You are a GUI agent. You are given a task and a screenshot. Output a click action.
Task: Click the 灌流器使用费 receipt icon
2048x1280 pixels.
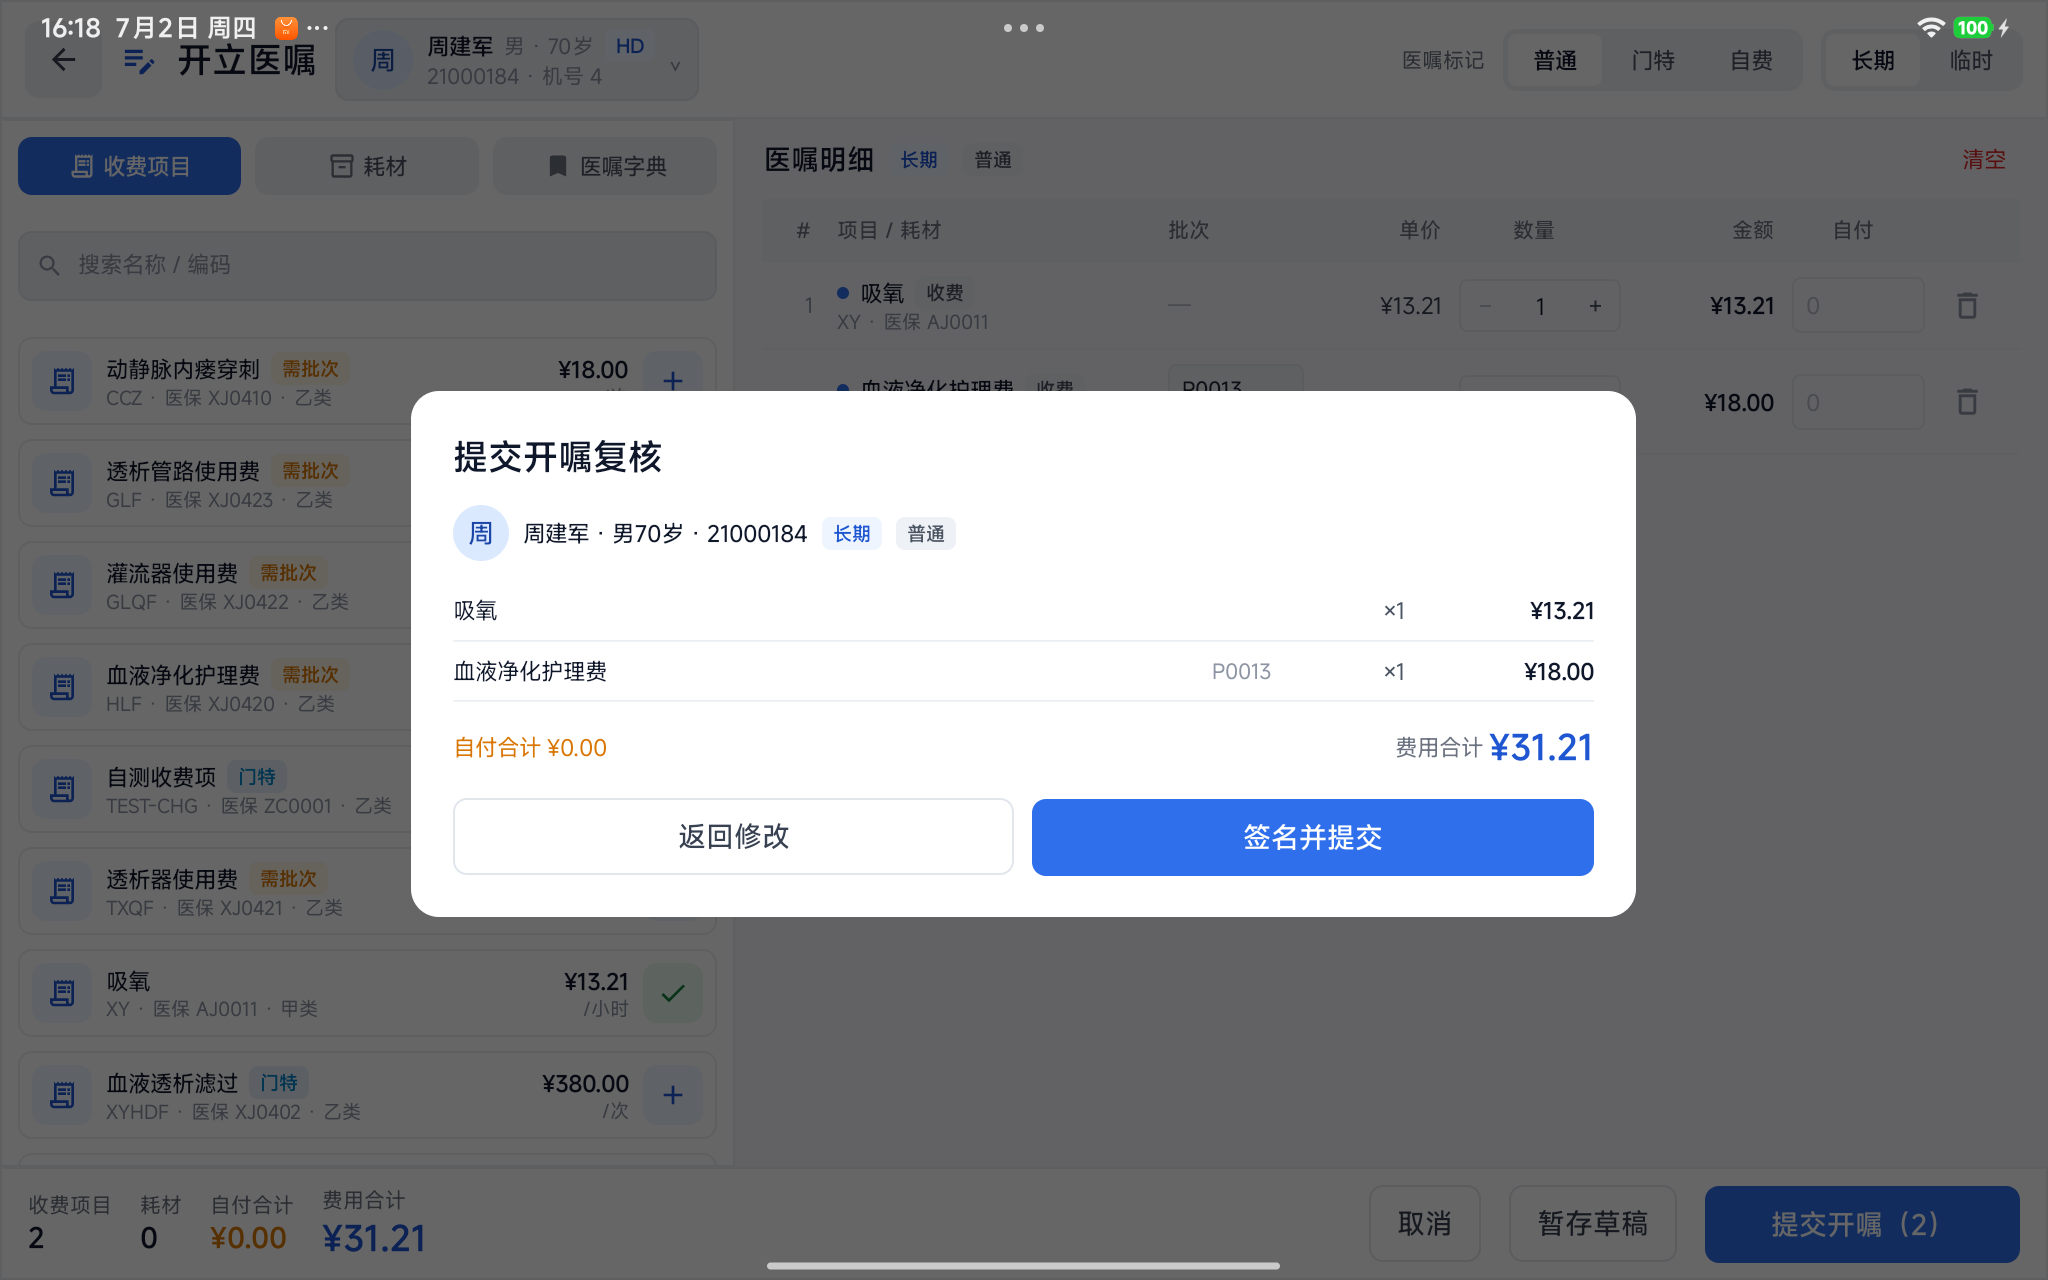pyautogui.click(x=62, y=585)
